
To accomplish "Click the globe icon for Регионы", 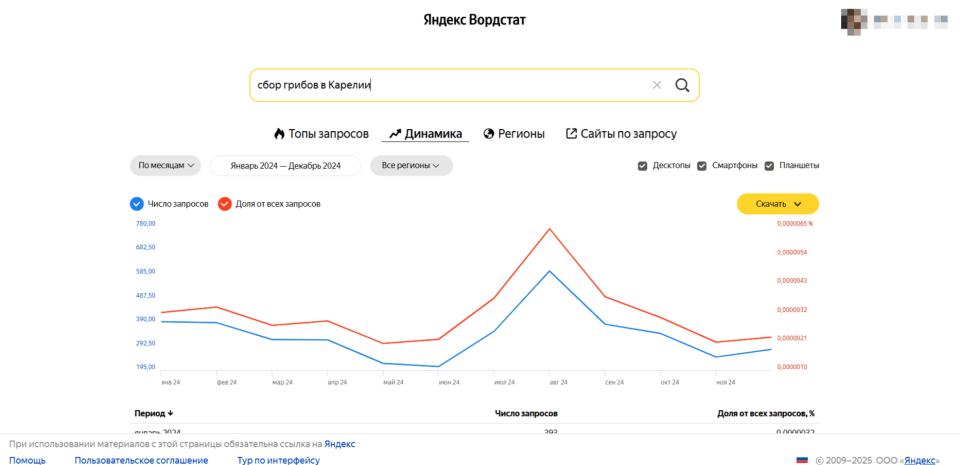I will 489,134.
